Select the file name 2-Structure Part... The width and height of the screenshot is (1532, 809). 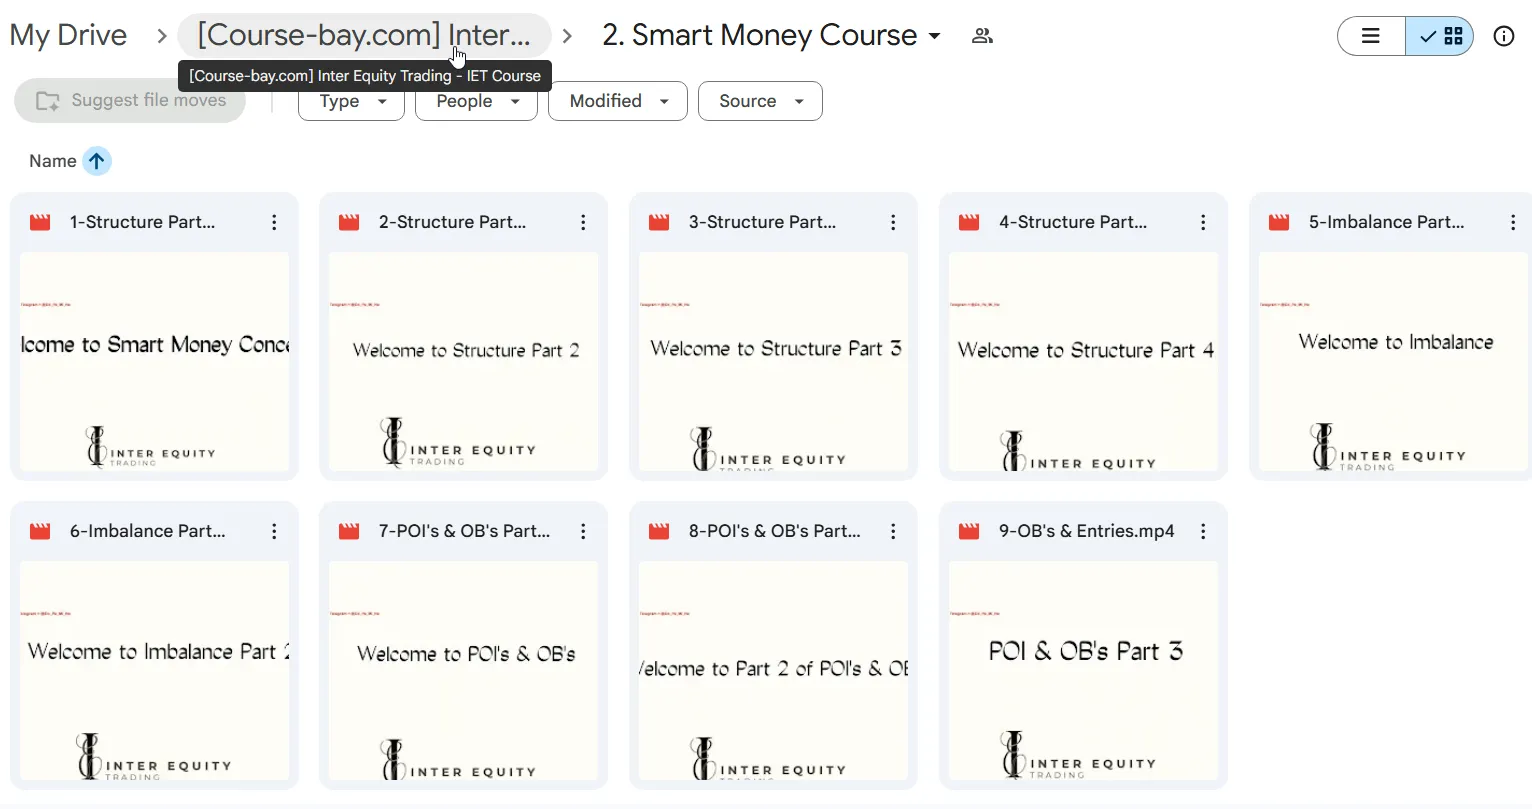(452, 222)
